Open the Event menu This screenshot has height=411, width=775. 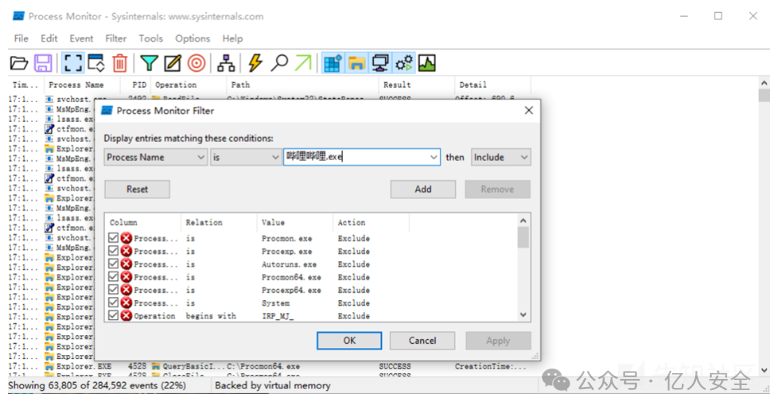(81, 38)
